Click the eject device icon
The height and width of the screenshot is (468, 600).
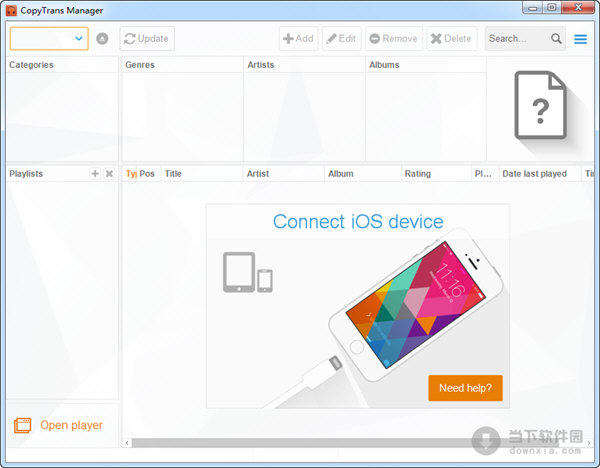[102, 39]
